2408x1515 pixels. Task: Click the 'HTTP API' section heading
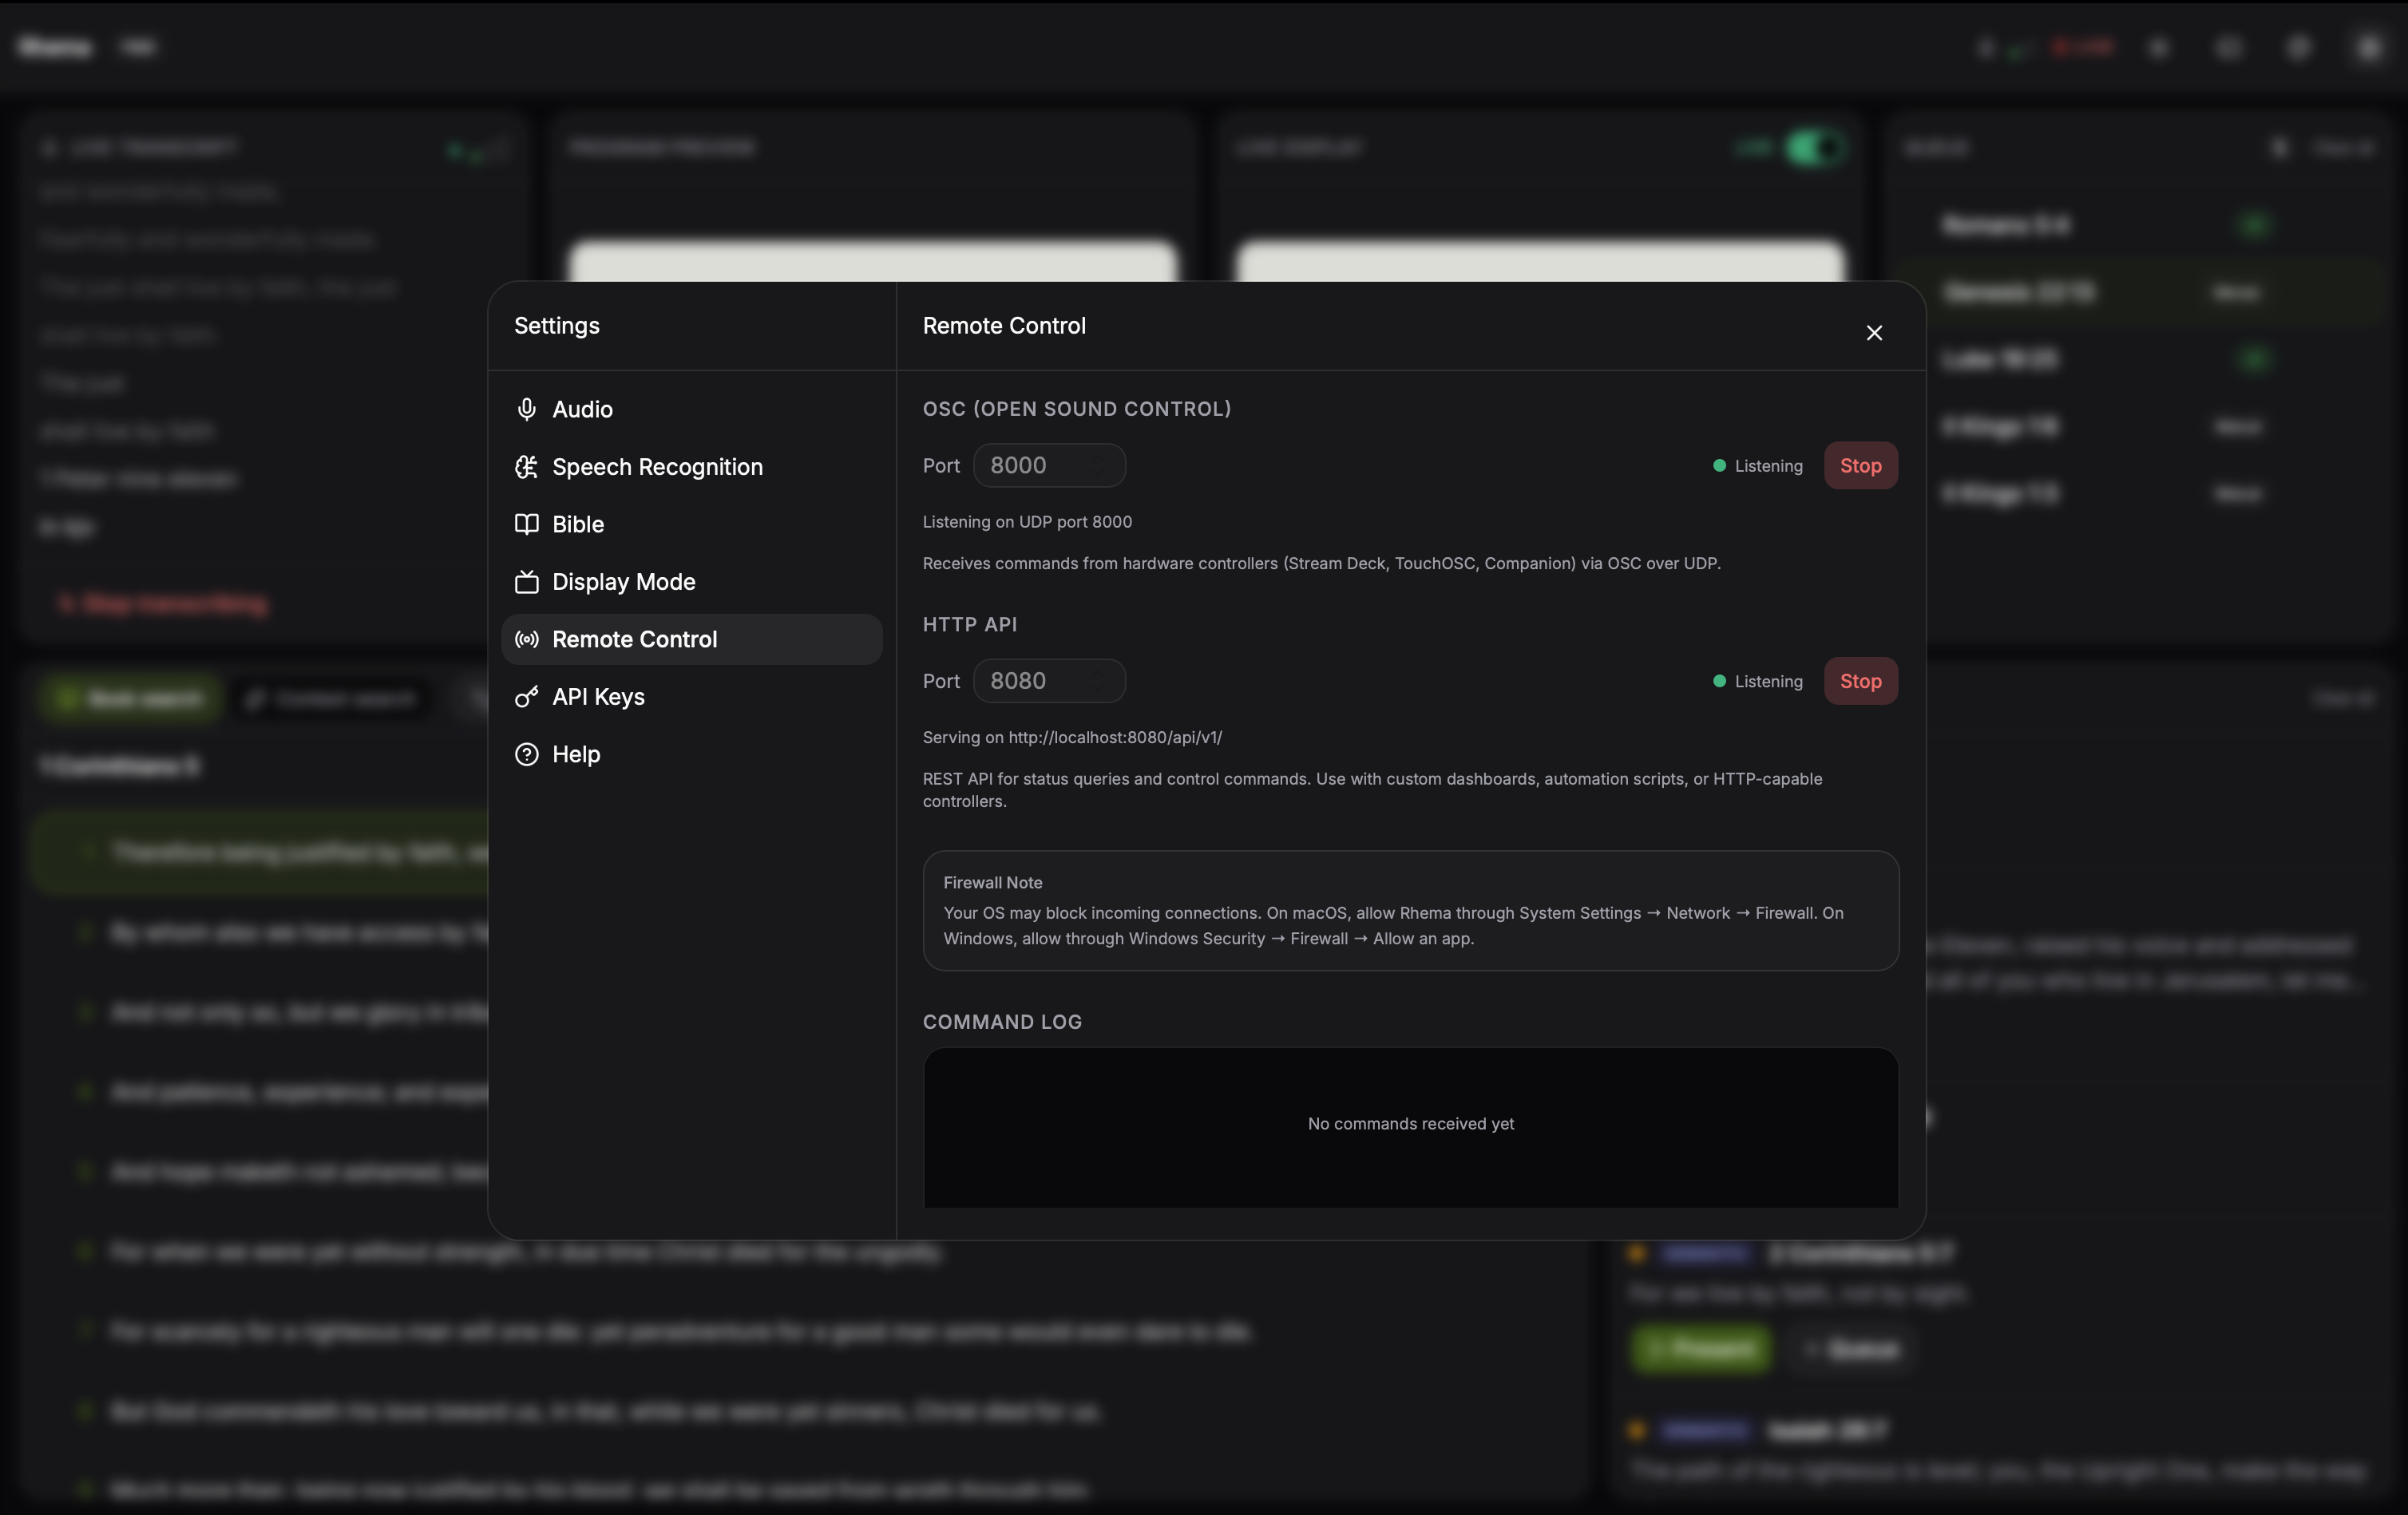pos(969,625)
